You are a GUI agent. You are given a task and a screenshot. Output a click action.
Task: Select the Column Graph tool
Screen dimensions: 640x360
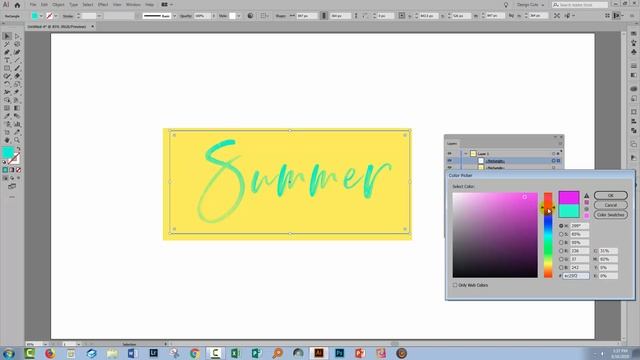(x=17, y=124)
